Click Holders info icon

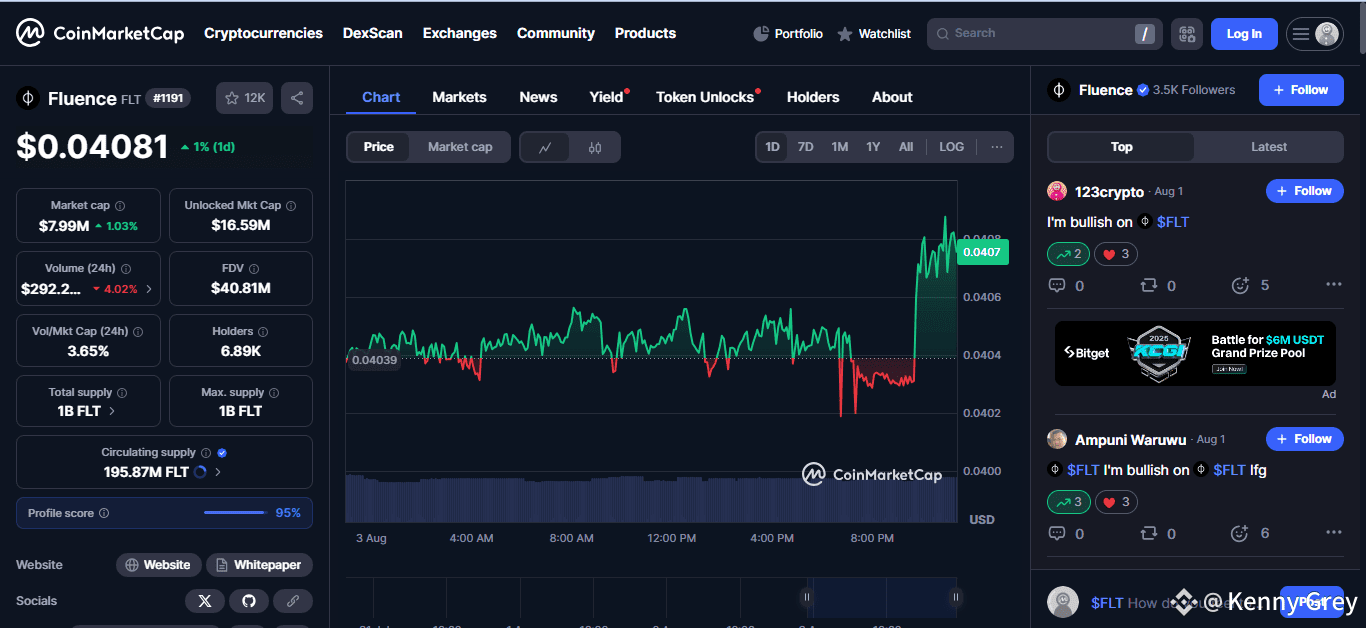tap(263, 331)
